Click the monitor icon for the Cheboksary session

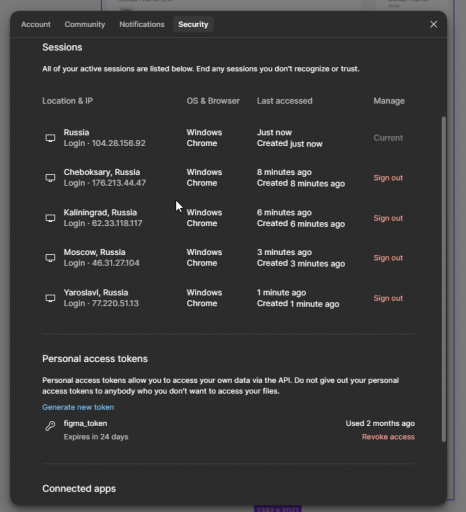pyautogui.click(x=50, y=178)
